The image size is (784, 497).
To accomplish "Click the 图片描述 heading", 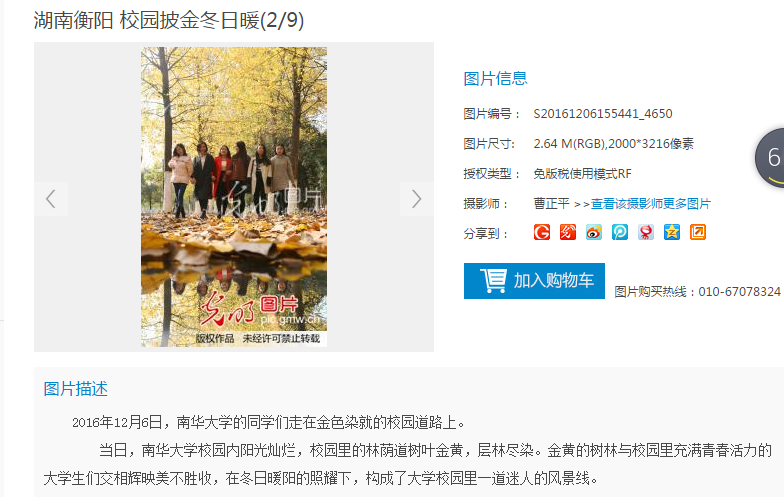I will pos(76,389).
